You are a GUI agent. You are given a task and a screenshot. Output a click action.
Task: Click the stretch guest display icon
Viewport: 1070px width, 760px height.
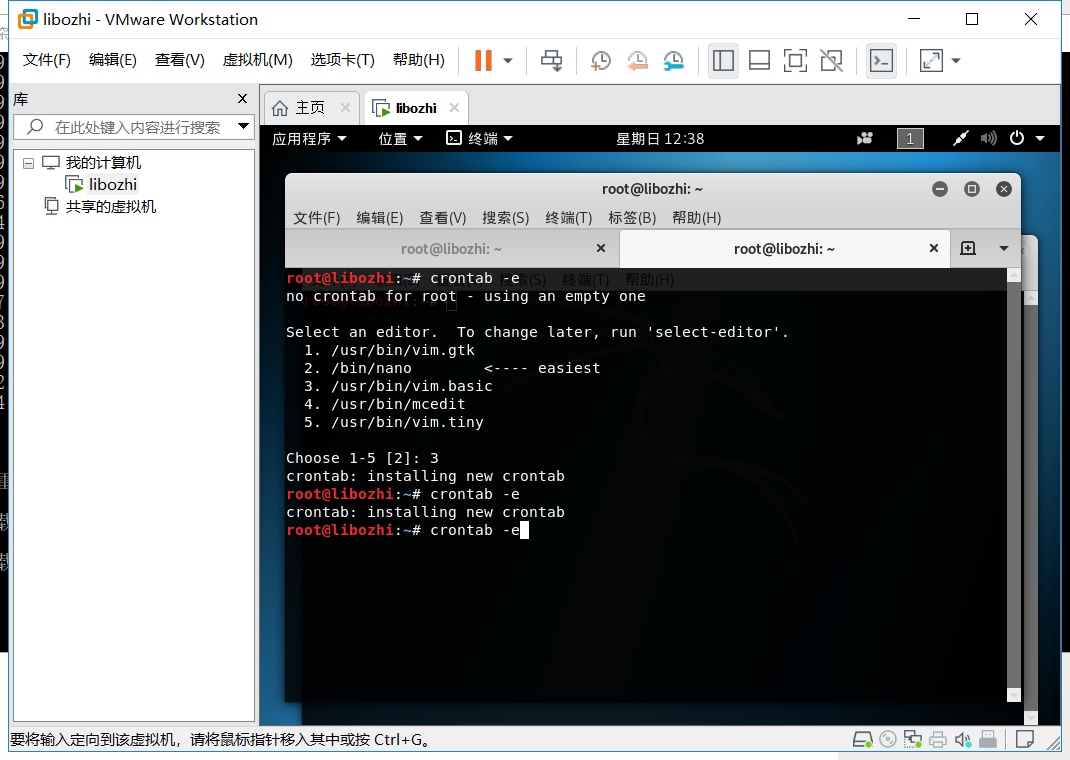(931, 61)
